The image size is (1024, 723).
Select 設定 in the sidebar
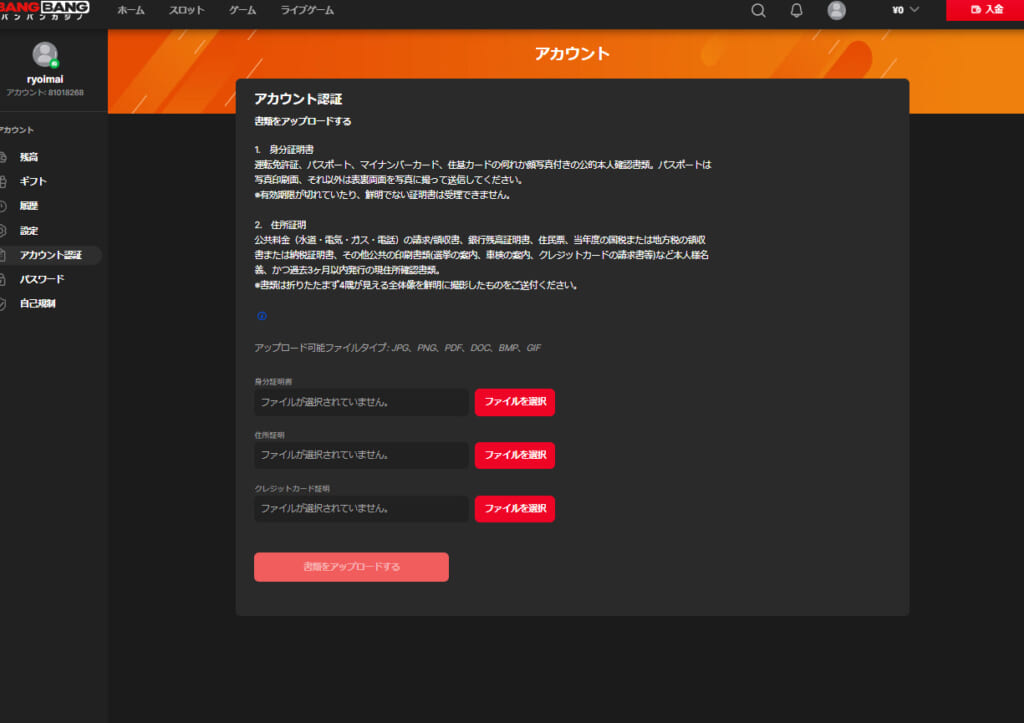tap(29, 231)
